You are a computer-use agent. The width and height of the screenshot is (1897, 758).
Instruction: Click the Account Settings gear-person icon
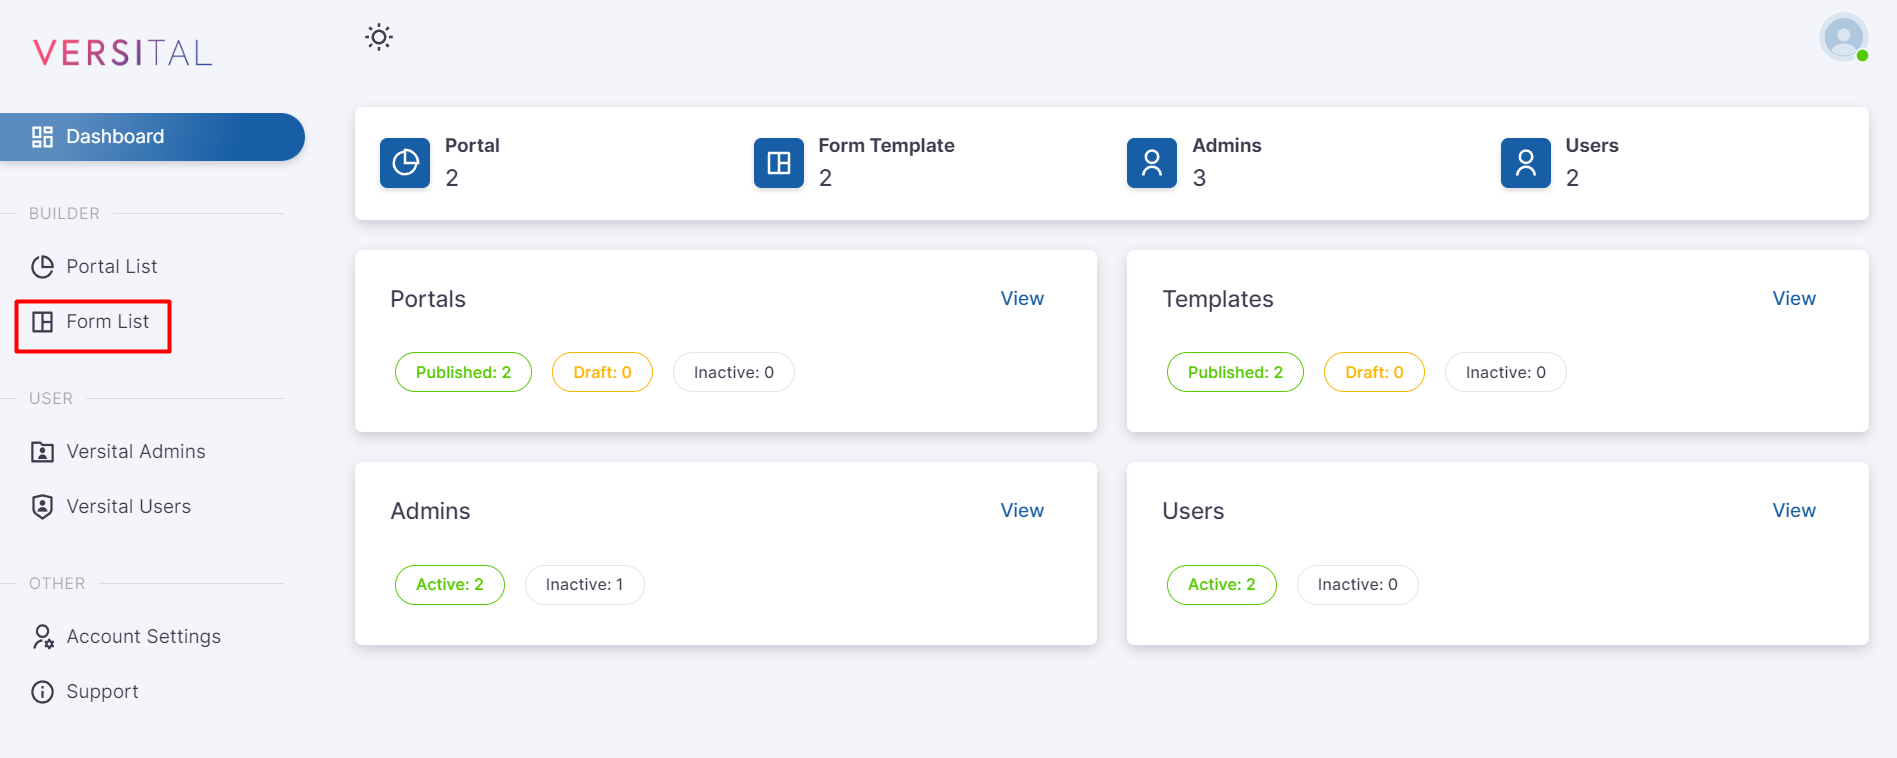coord(42,637)
